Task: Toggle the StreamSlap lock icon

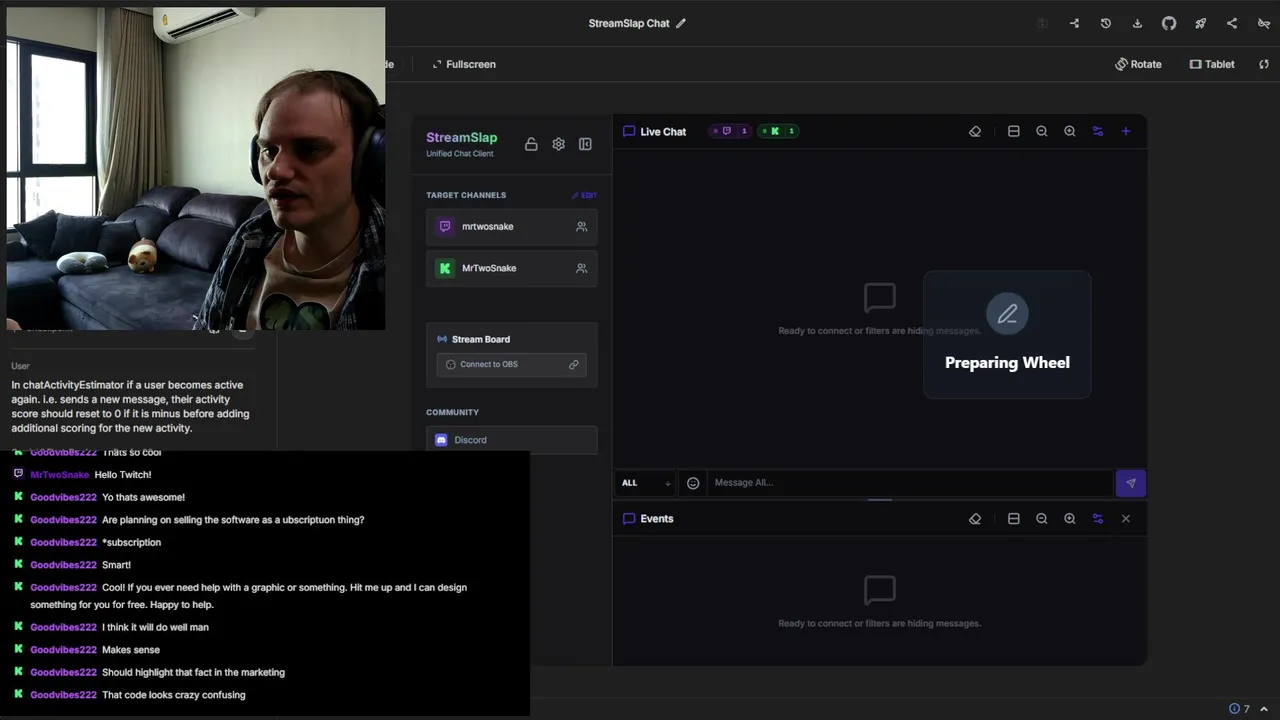Action: pyautogui.click(x=531, y=144)
